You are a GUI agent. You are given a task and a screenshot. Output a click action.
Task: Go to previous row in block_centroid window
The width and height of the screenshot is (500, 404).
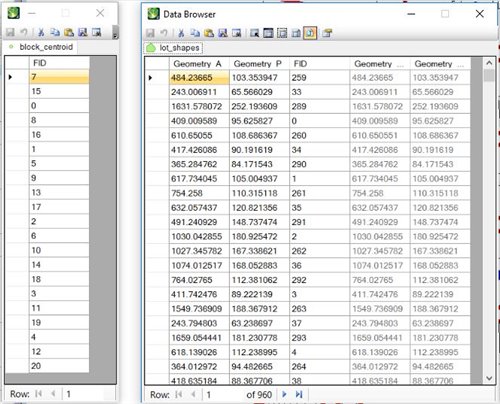(53, 394)
